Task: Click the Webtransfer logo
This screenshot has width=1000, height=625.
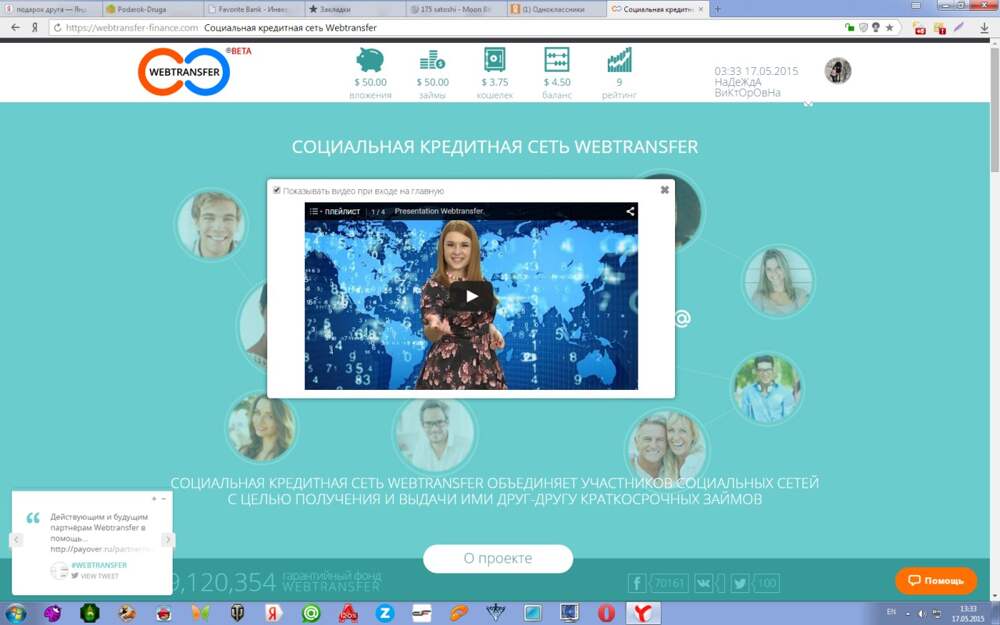Action: (184, 71)
